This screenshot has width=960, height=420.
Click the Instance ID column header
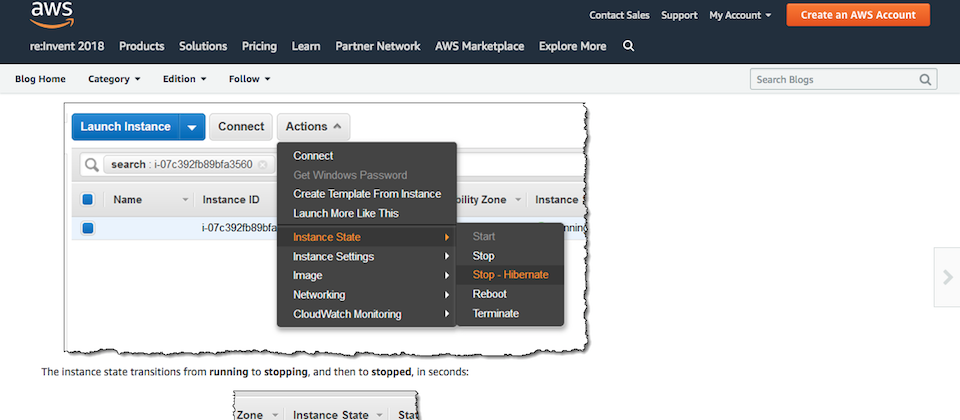click(231, 200)
